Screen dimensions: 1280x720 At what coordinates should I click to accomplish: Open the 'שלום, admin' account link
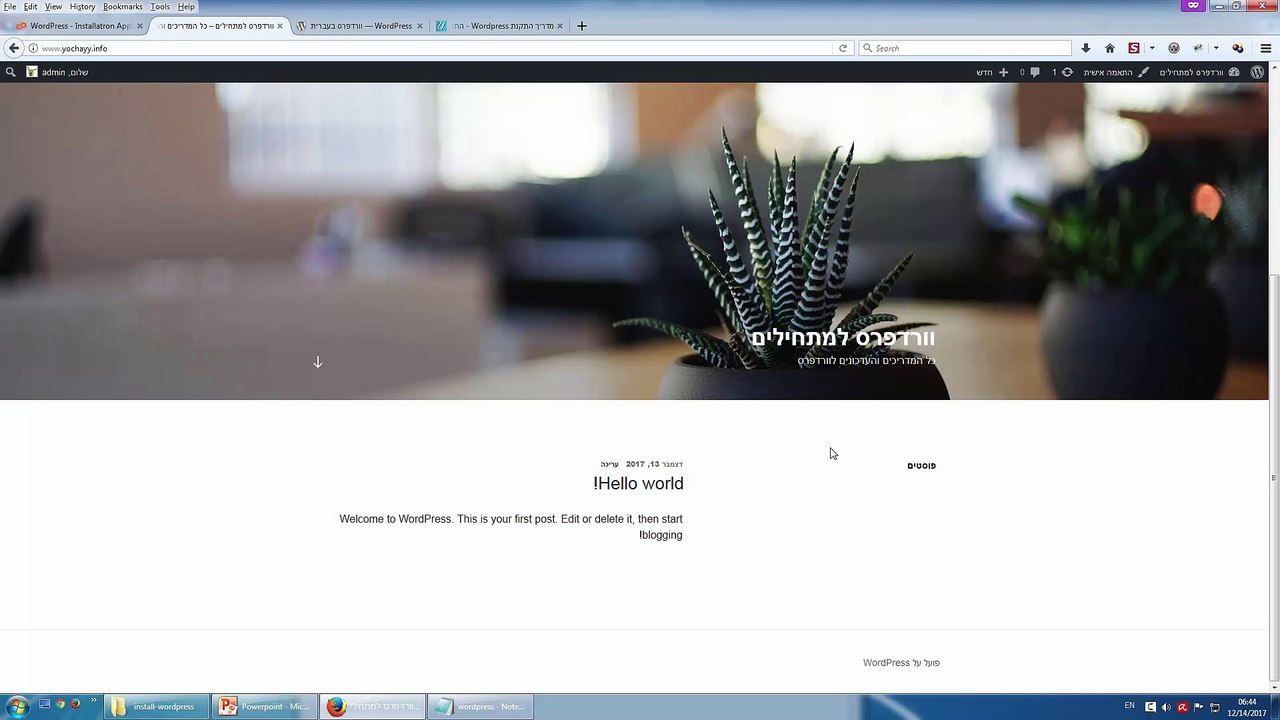[65, 72]
